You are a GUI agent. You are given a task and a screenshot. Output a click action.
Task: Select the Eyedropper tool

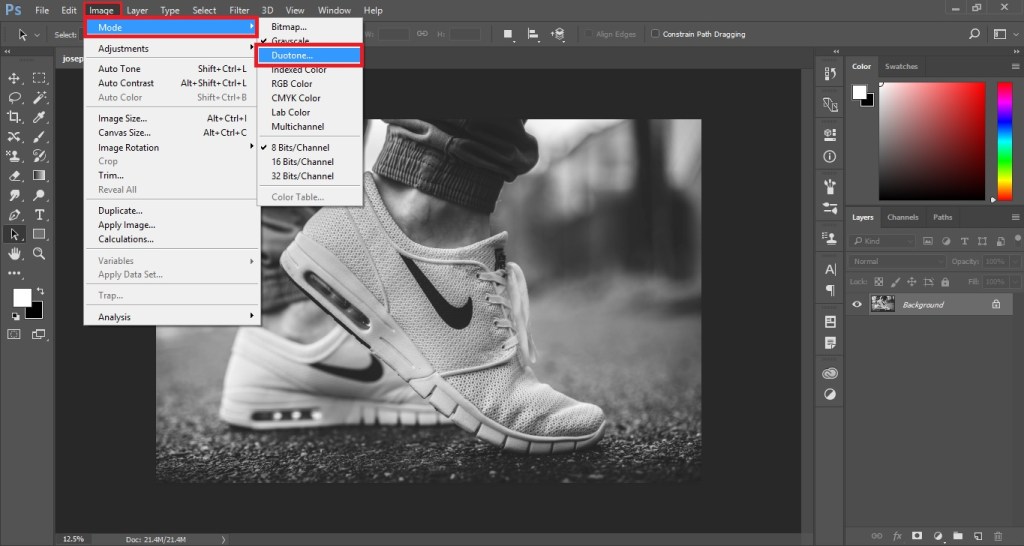point(39,118)
